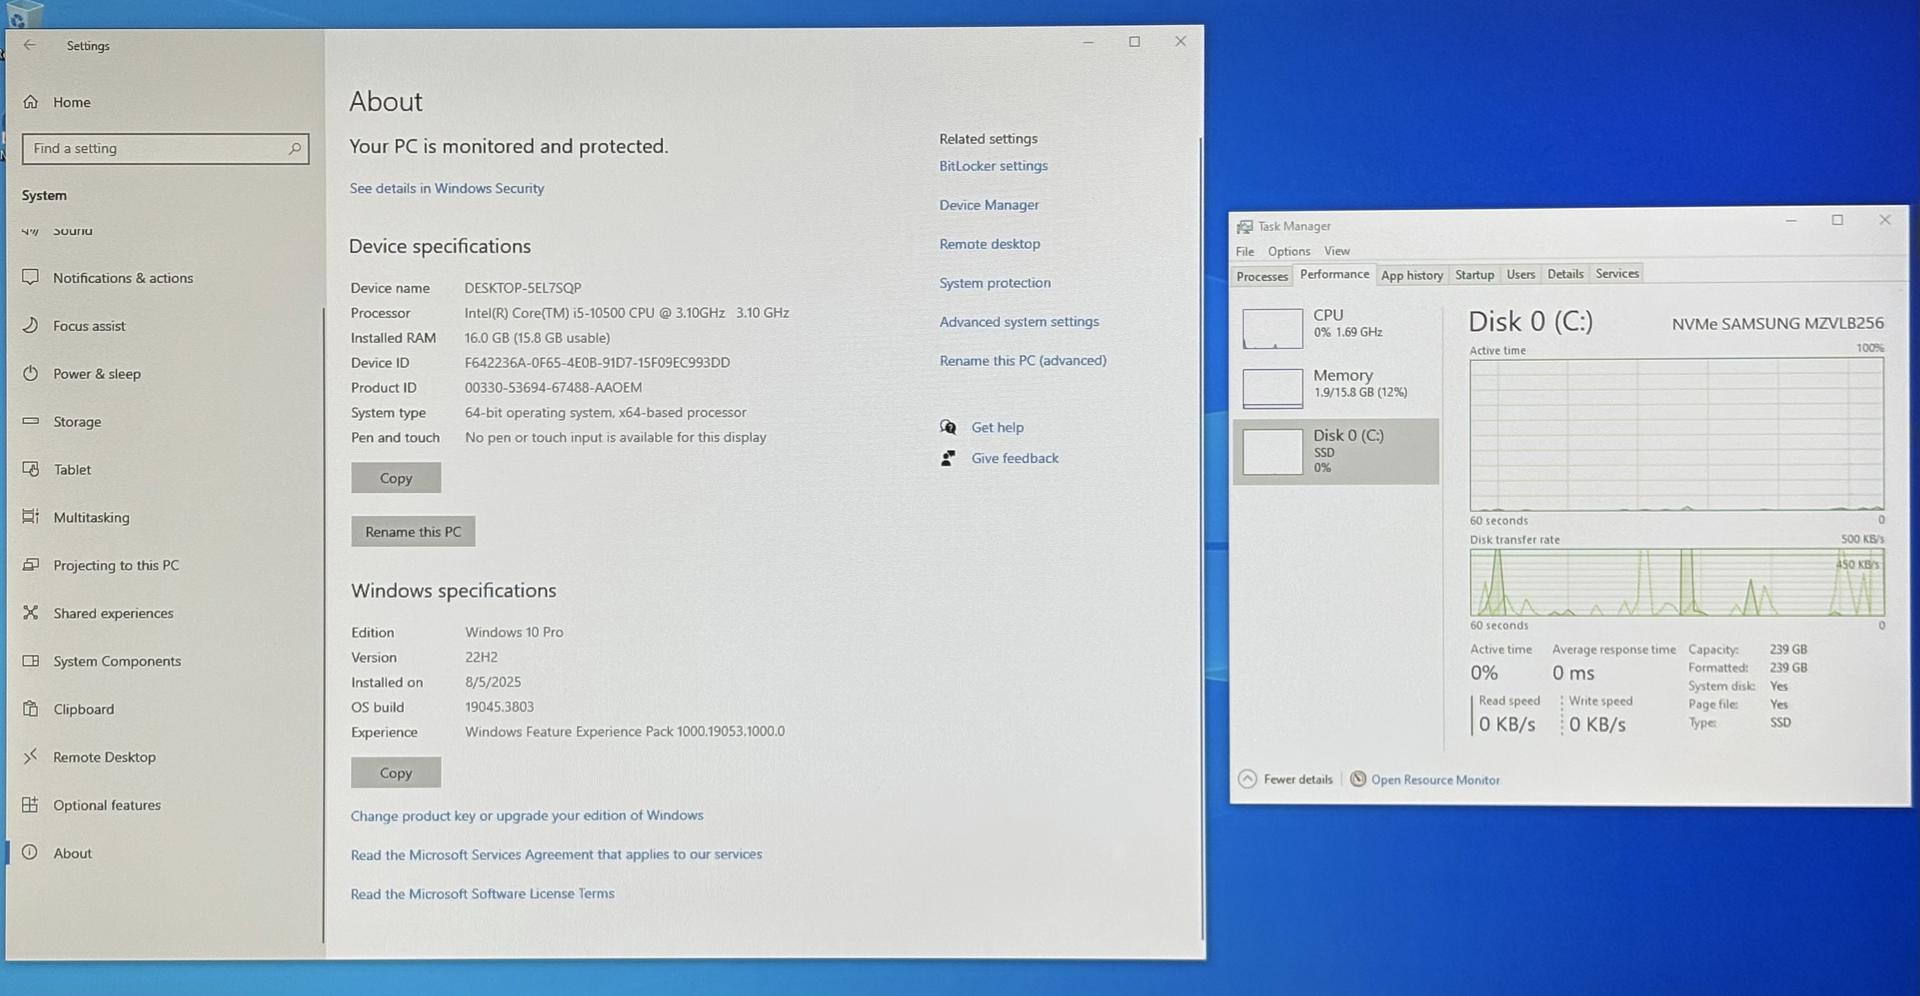
Task: Open Multitasking settings
Action: pyautogui.click(x=90, y=518)
